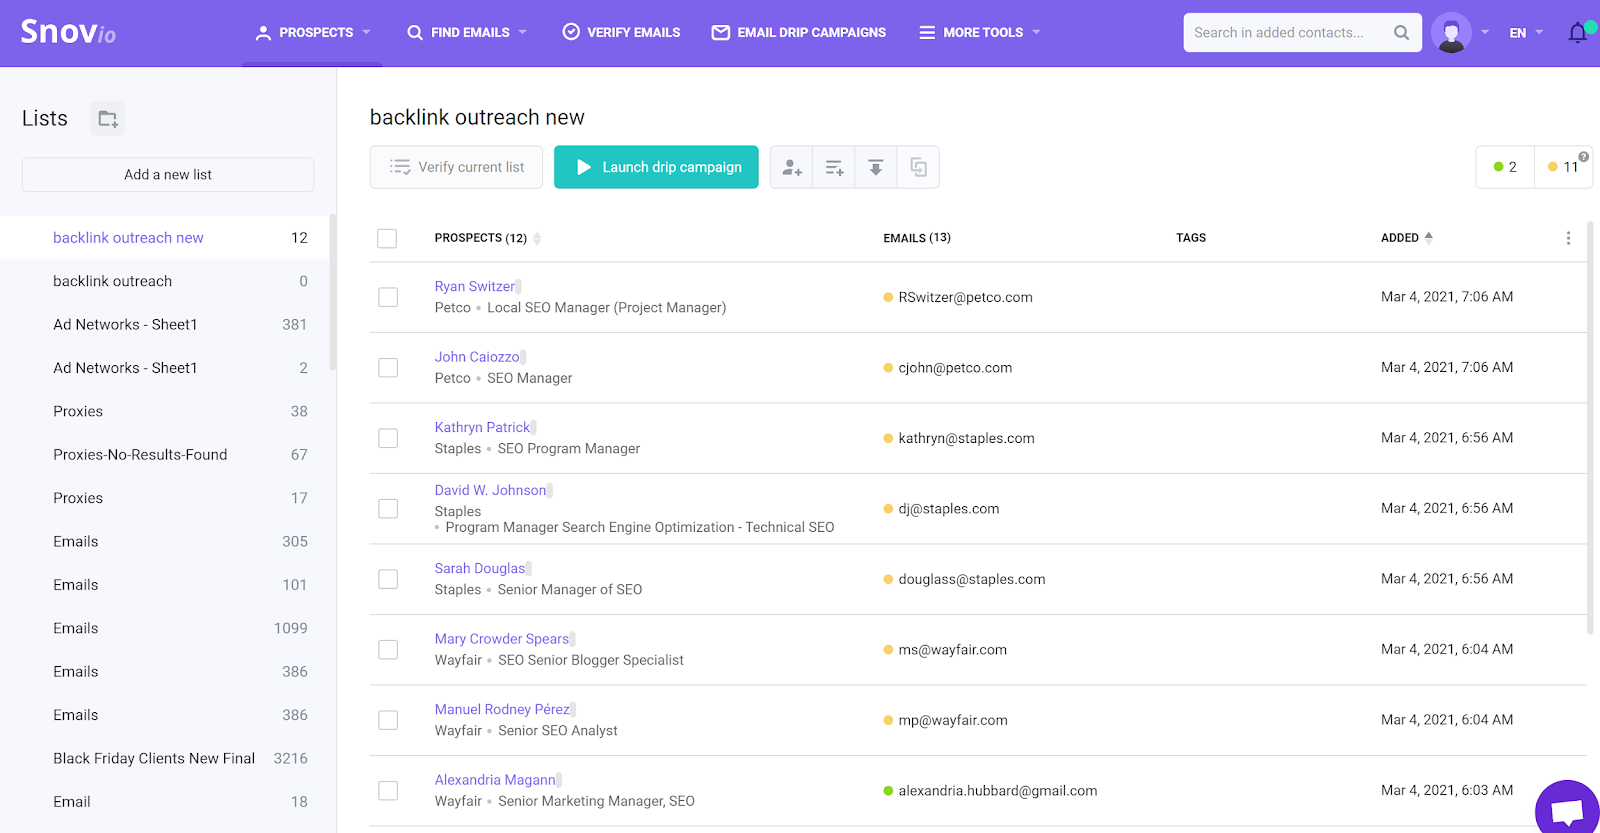Open Mary Crowder Spears profile link
This screenshot has width=1600, height=833.
(502, 639)
